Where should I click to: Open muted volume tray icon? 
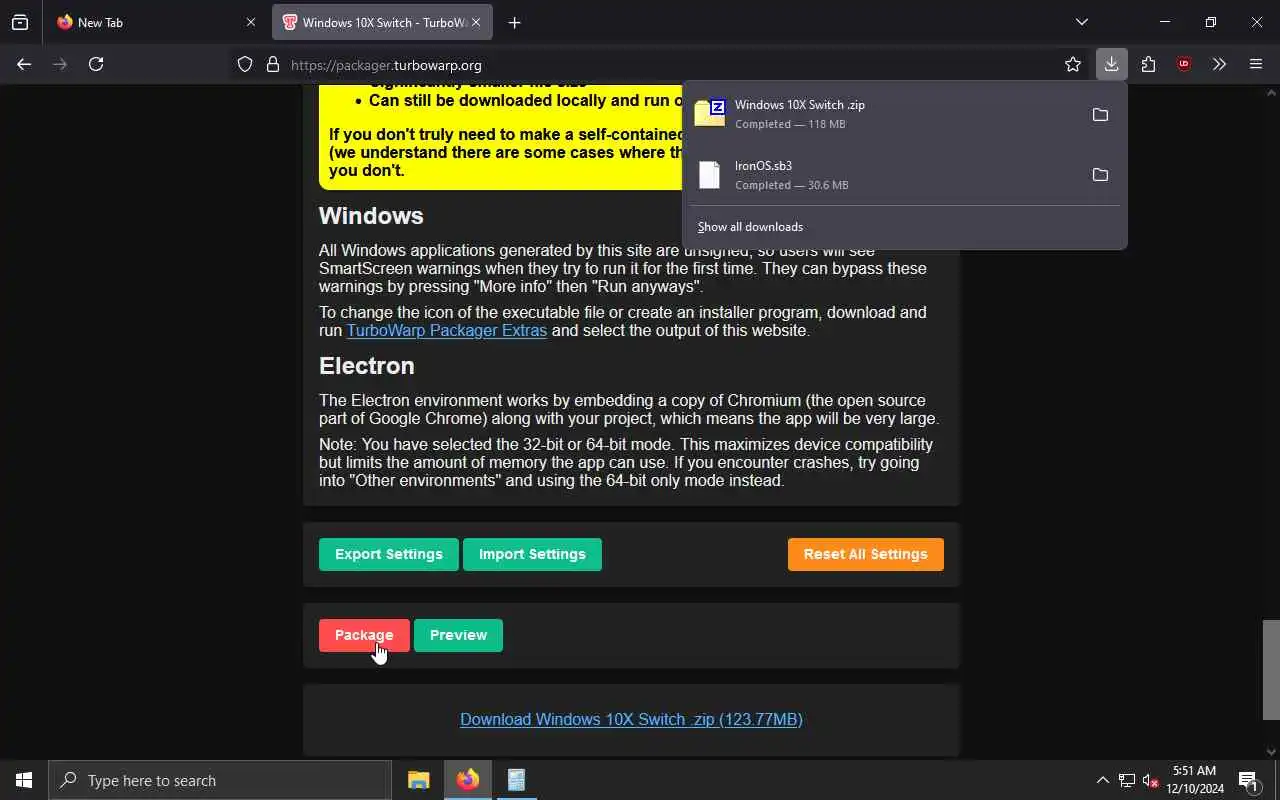coord(1150,780)
